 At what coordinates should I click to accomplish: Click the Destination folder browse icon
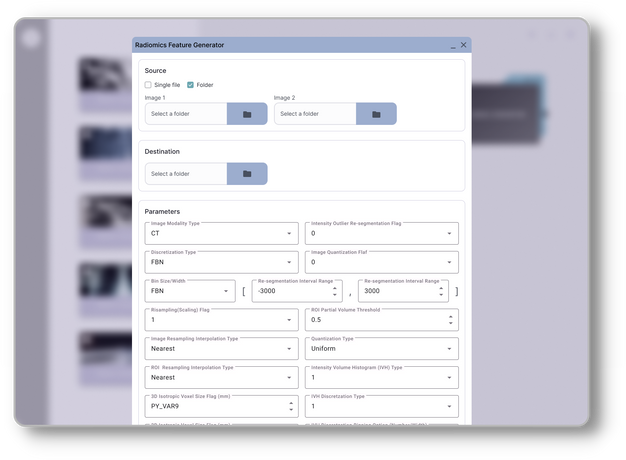(247, 174)
